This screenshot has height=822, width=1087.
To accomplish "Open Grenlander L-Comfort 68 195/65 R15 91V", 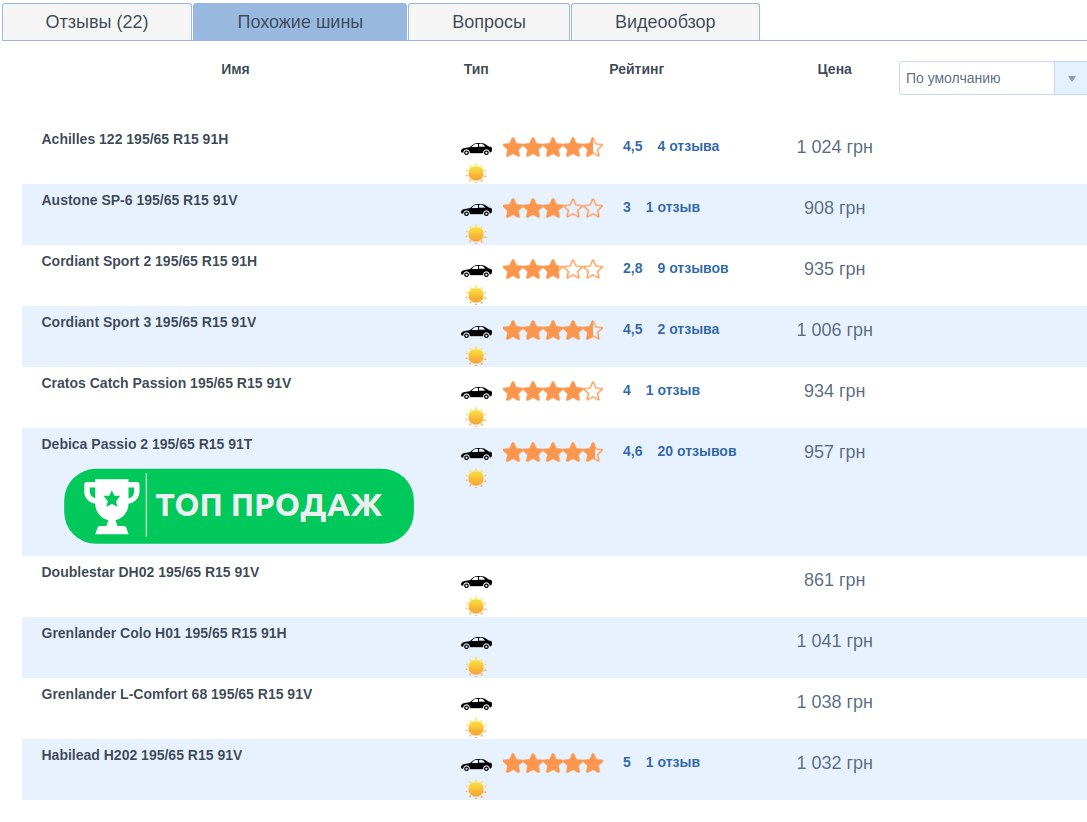I will 177,694.
